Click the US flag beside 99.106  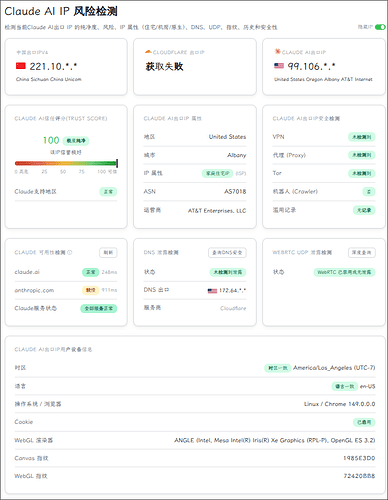point(279,66)
